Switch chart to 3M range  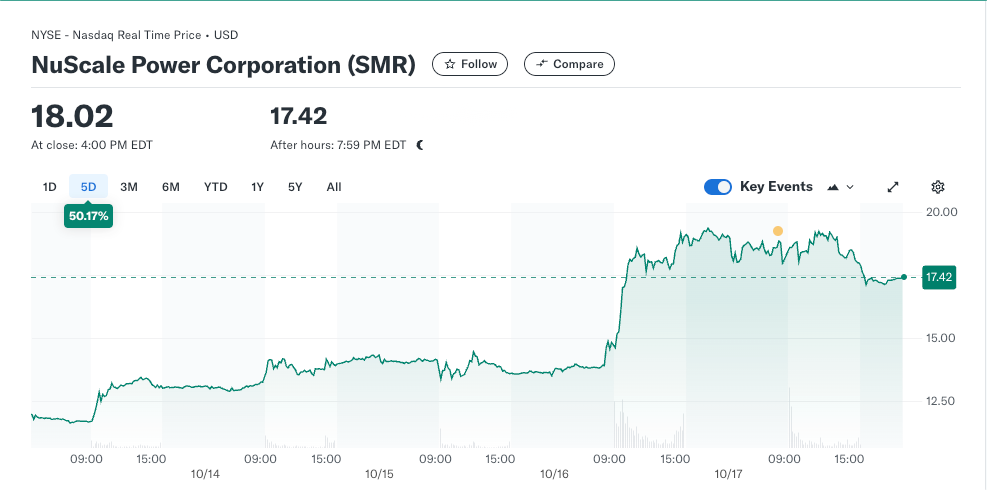click(x=129, y=187)
